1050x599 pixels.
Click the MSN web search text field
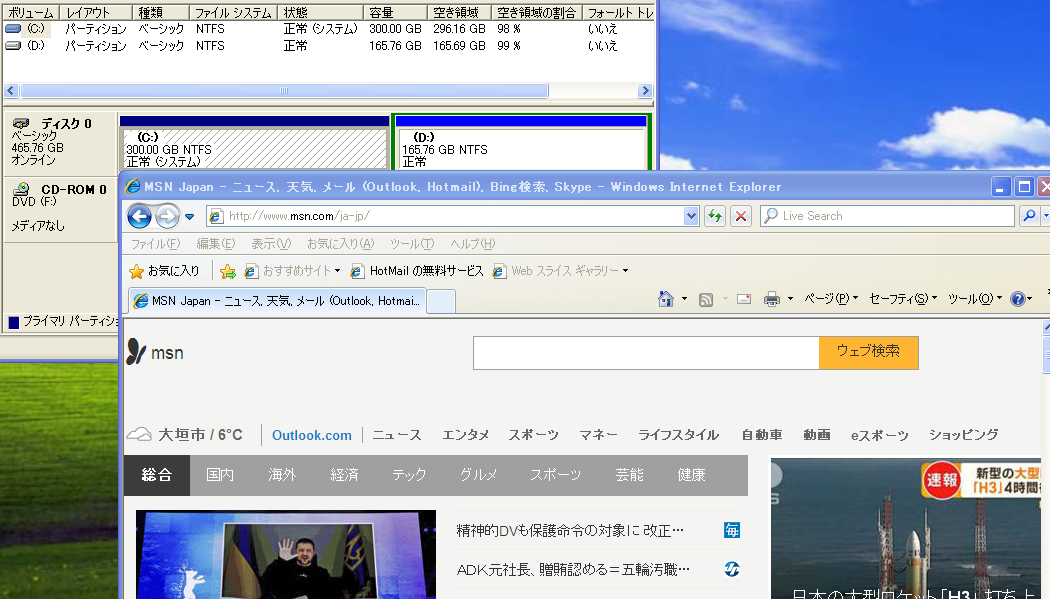(x=646, y=353)
